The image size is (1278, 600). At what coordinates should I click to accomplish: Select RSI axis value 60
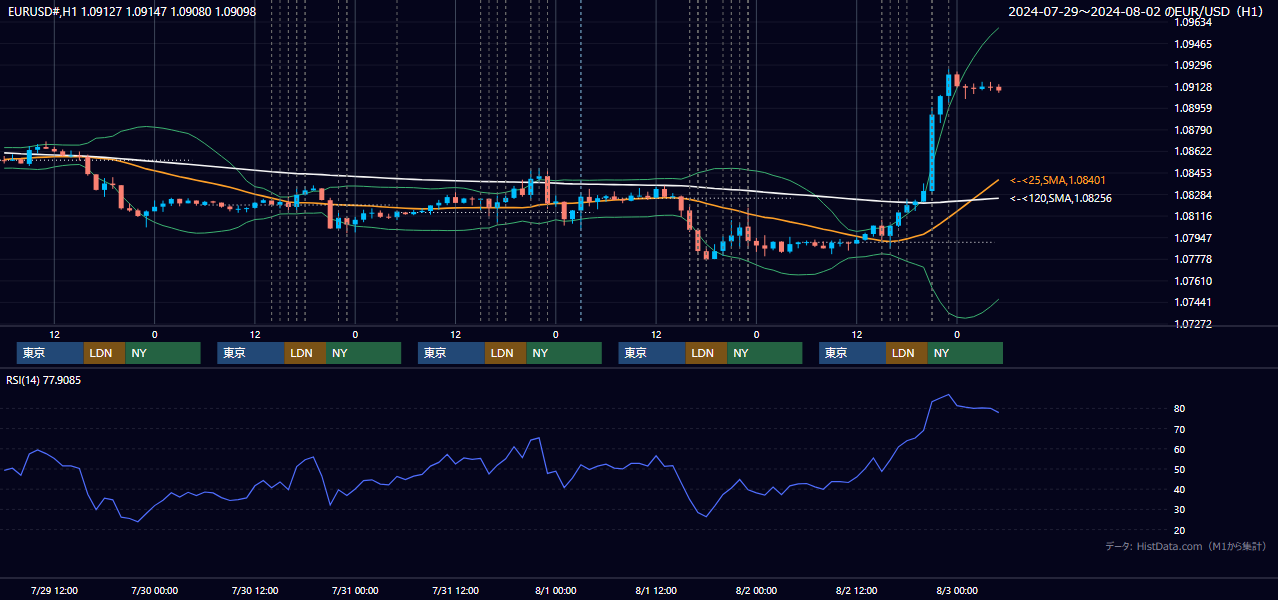(x=1180, y=449)
